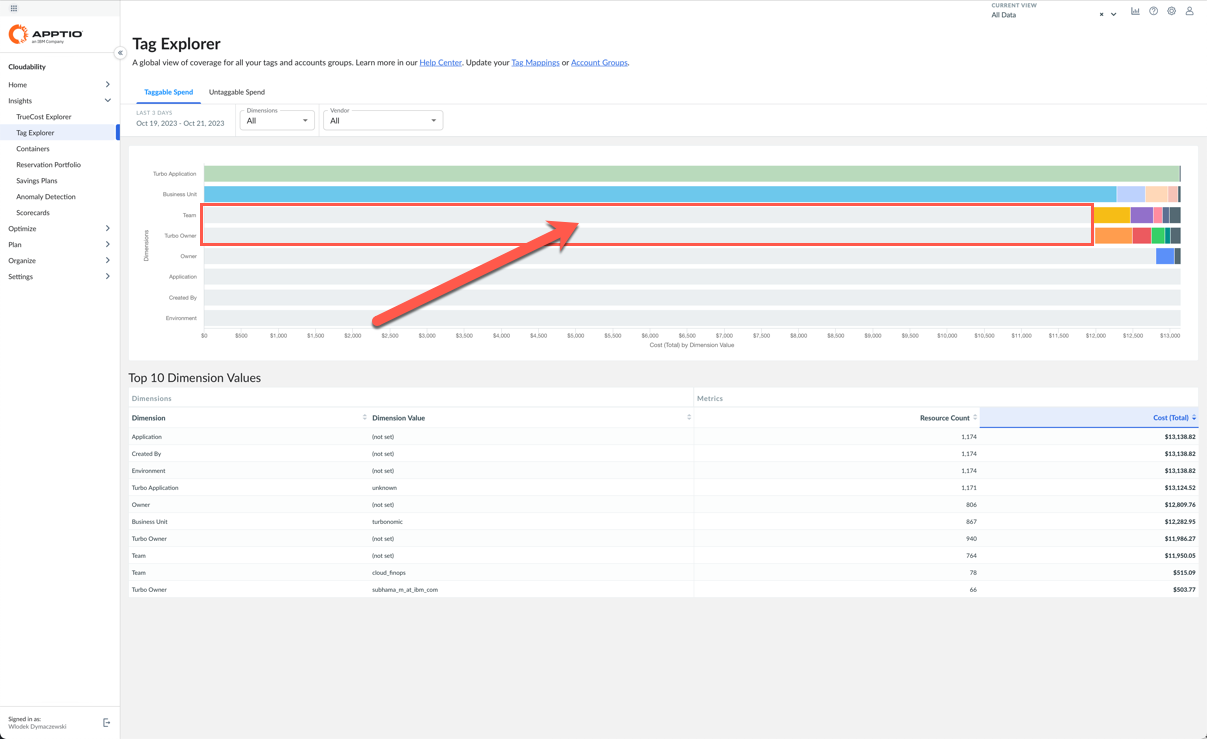Collapse the sidebar with the chevron button
Screen dimensions: 1207x739
(120, 53)
